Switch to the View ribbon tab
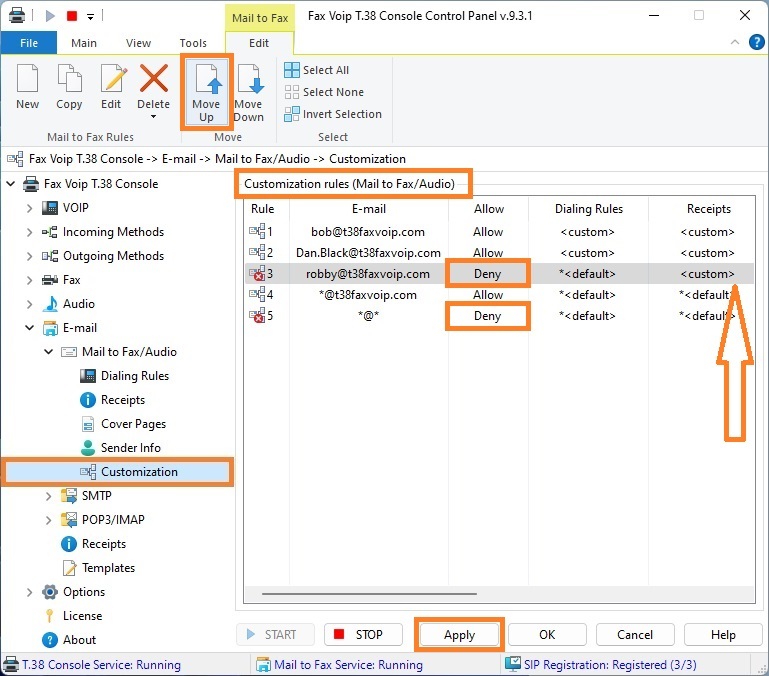769x676 pixels. 138,43
